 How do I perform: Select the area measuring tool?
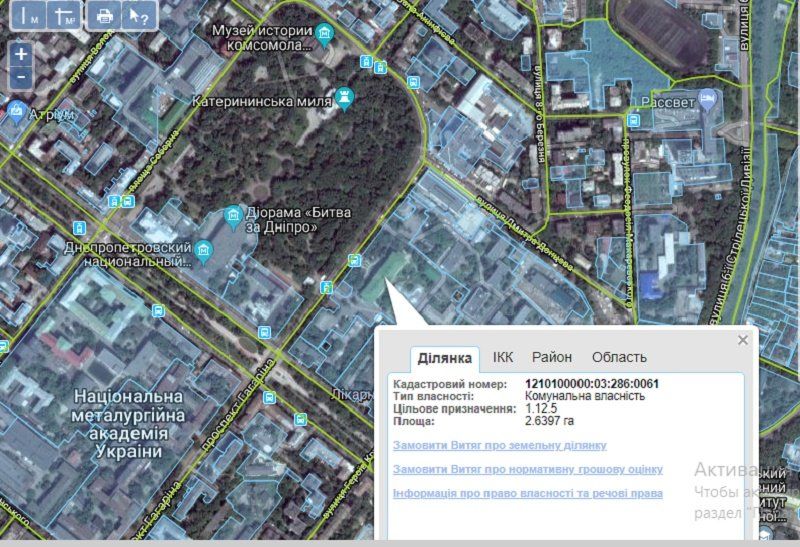tap(64, 15)
